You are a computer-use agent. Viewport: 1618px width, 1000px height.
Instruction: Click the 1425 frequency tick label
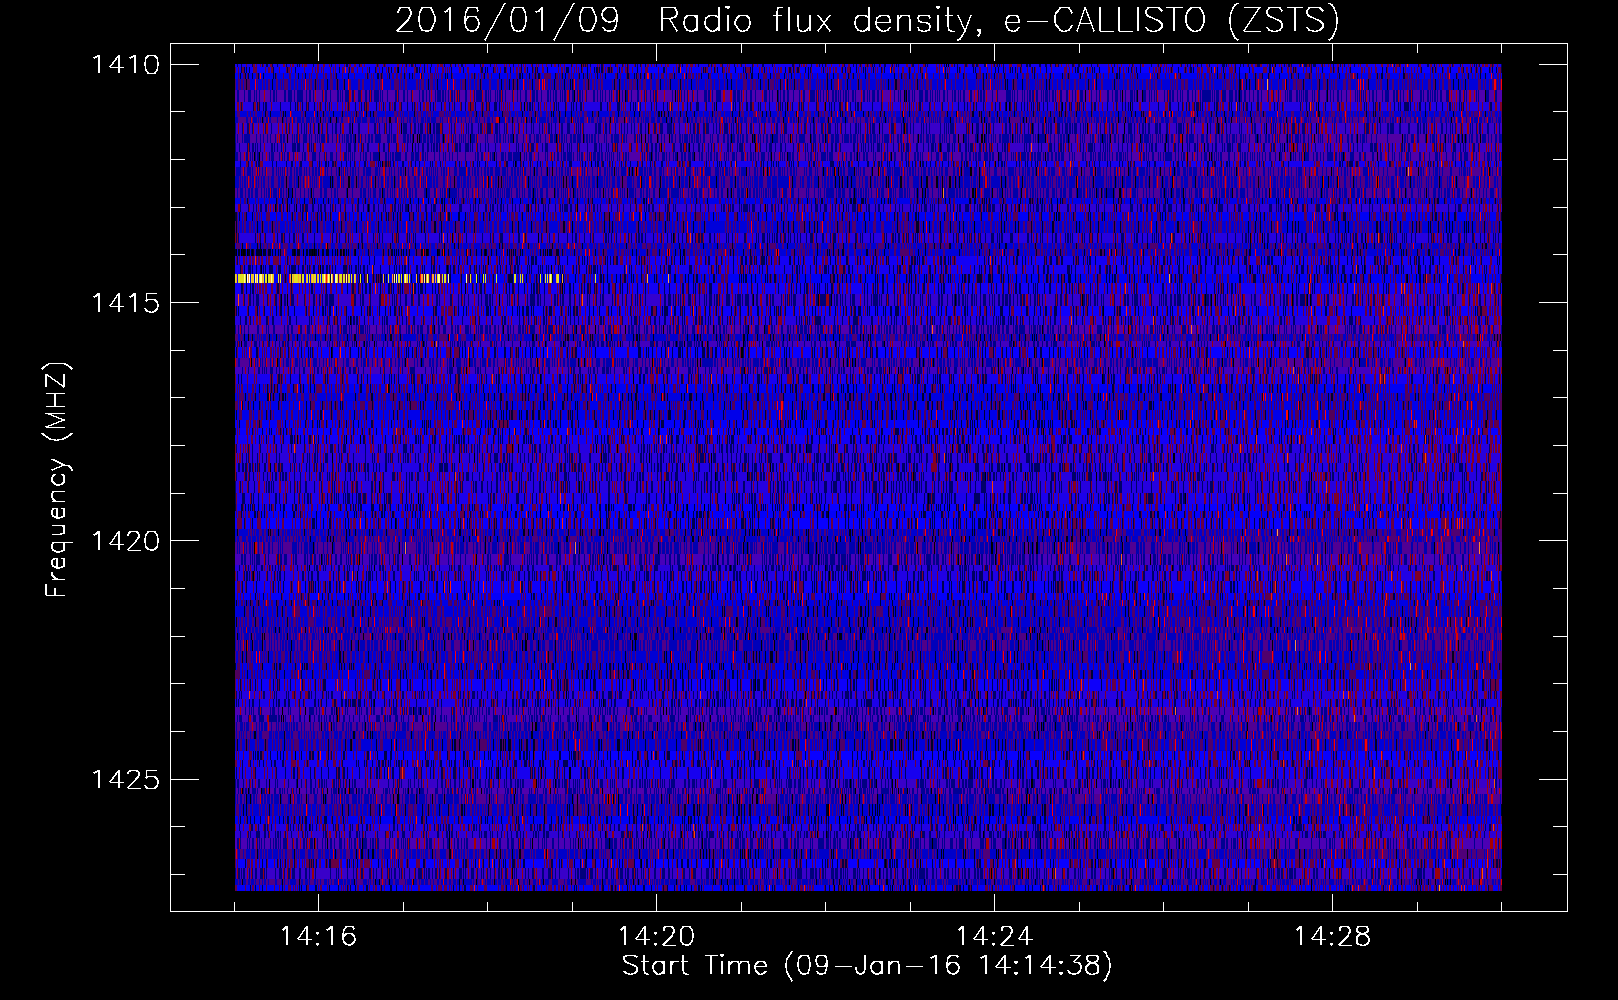click(125, 779)
